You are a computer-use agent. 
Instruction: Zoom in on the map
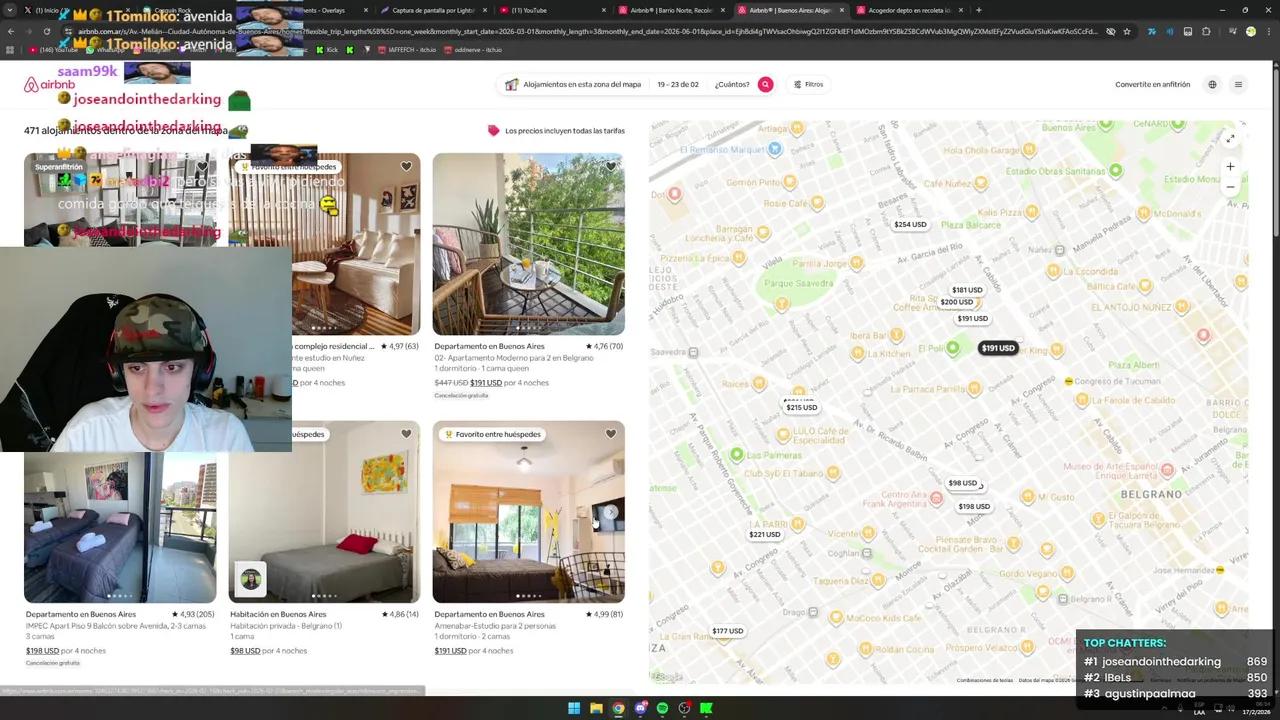(x=1230, y=166)
